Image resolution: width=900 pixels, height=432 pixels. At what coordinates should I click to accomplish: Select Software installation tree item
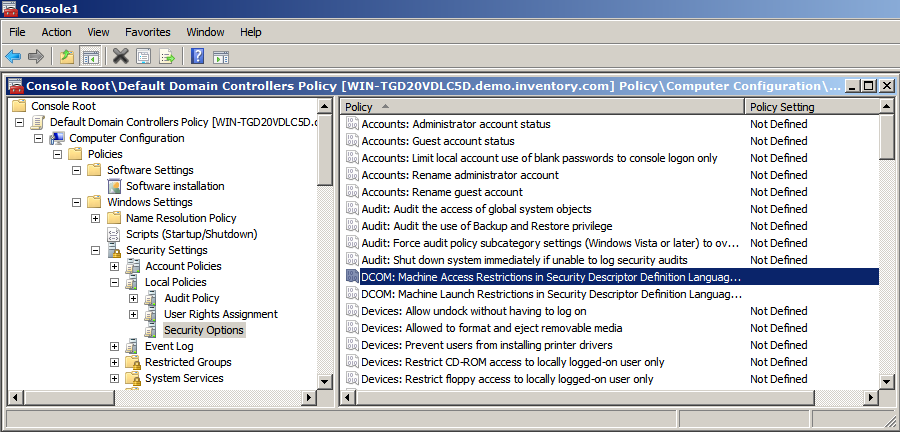click(x=175, y=186)
